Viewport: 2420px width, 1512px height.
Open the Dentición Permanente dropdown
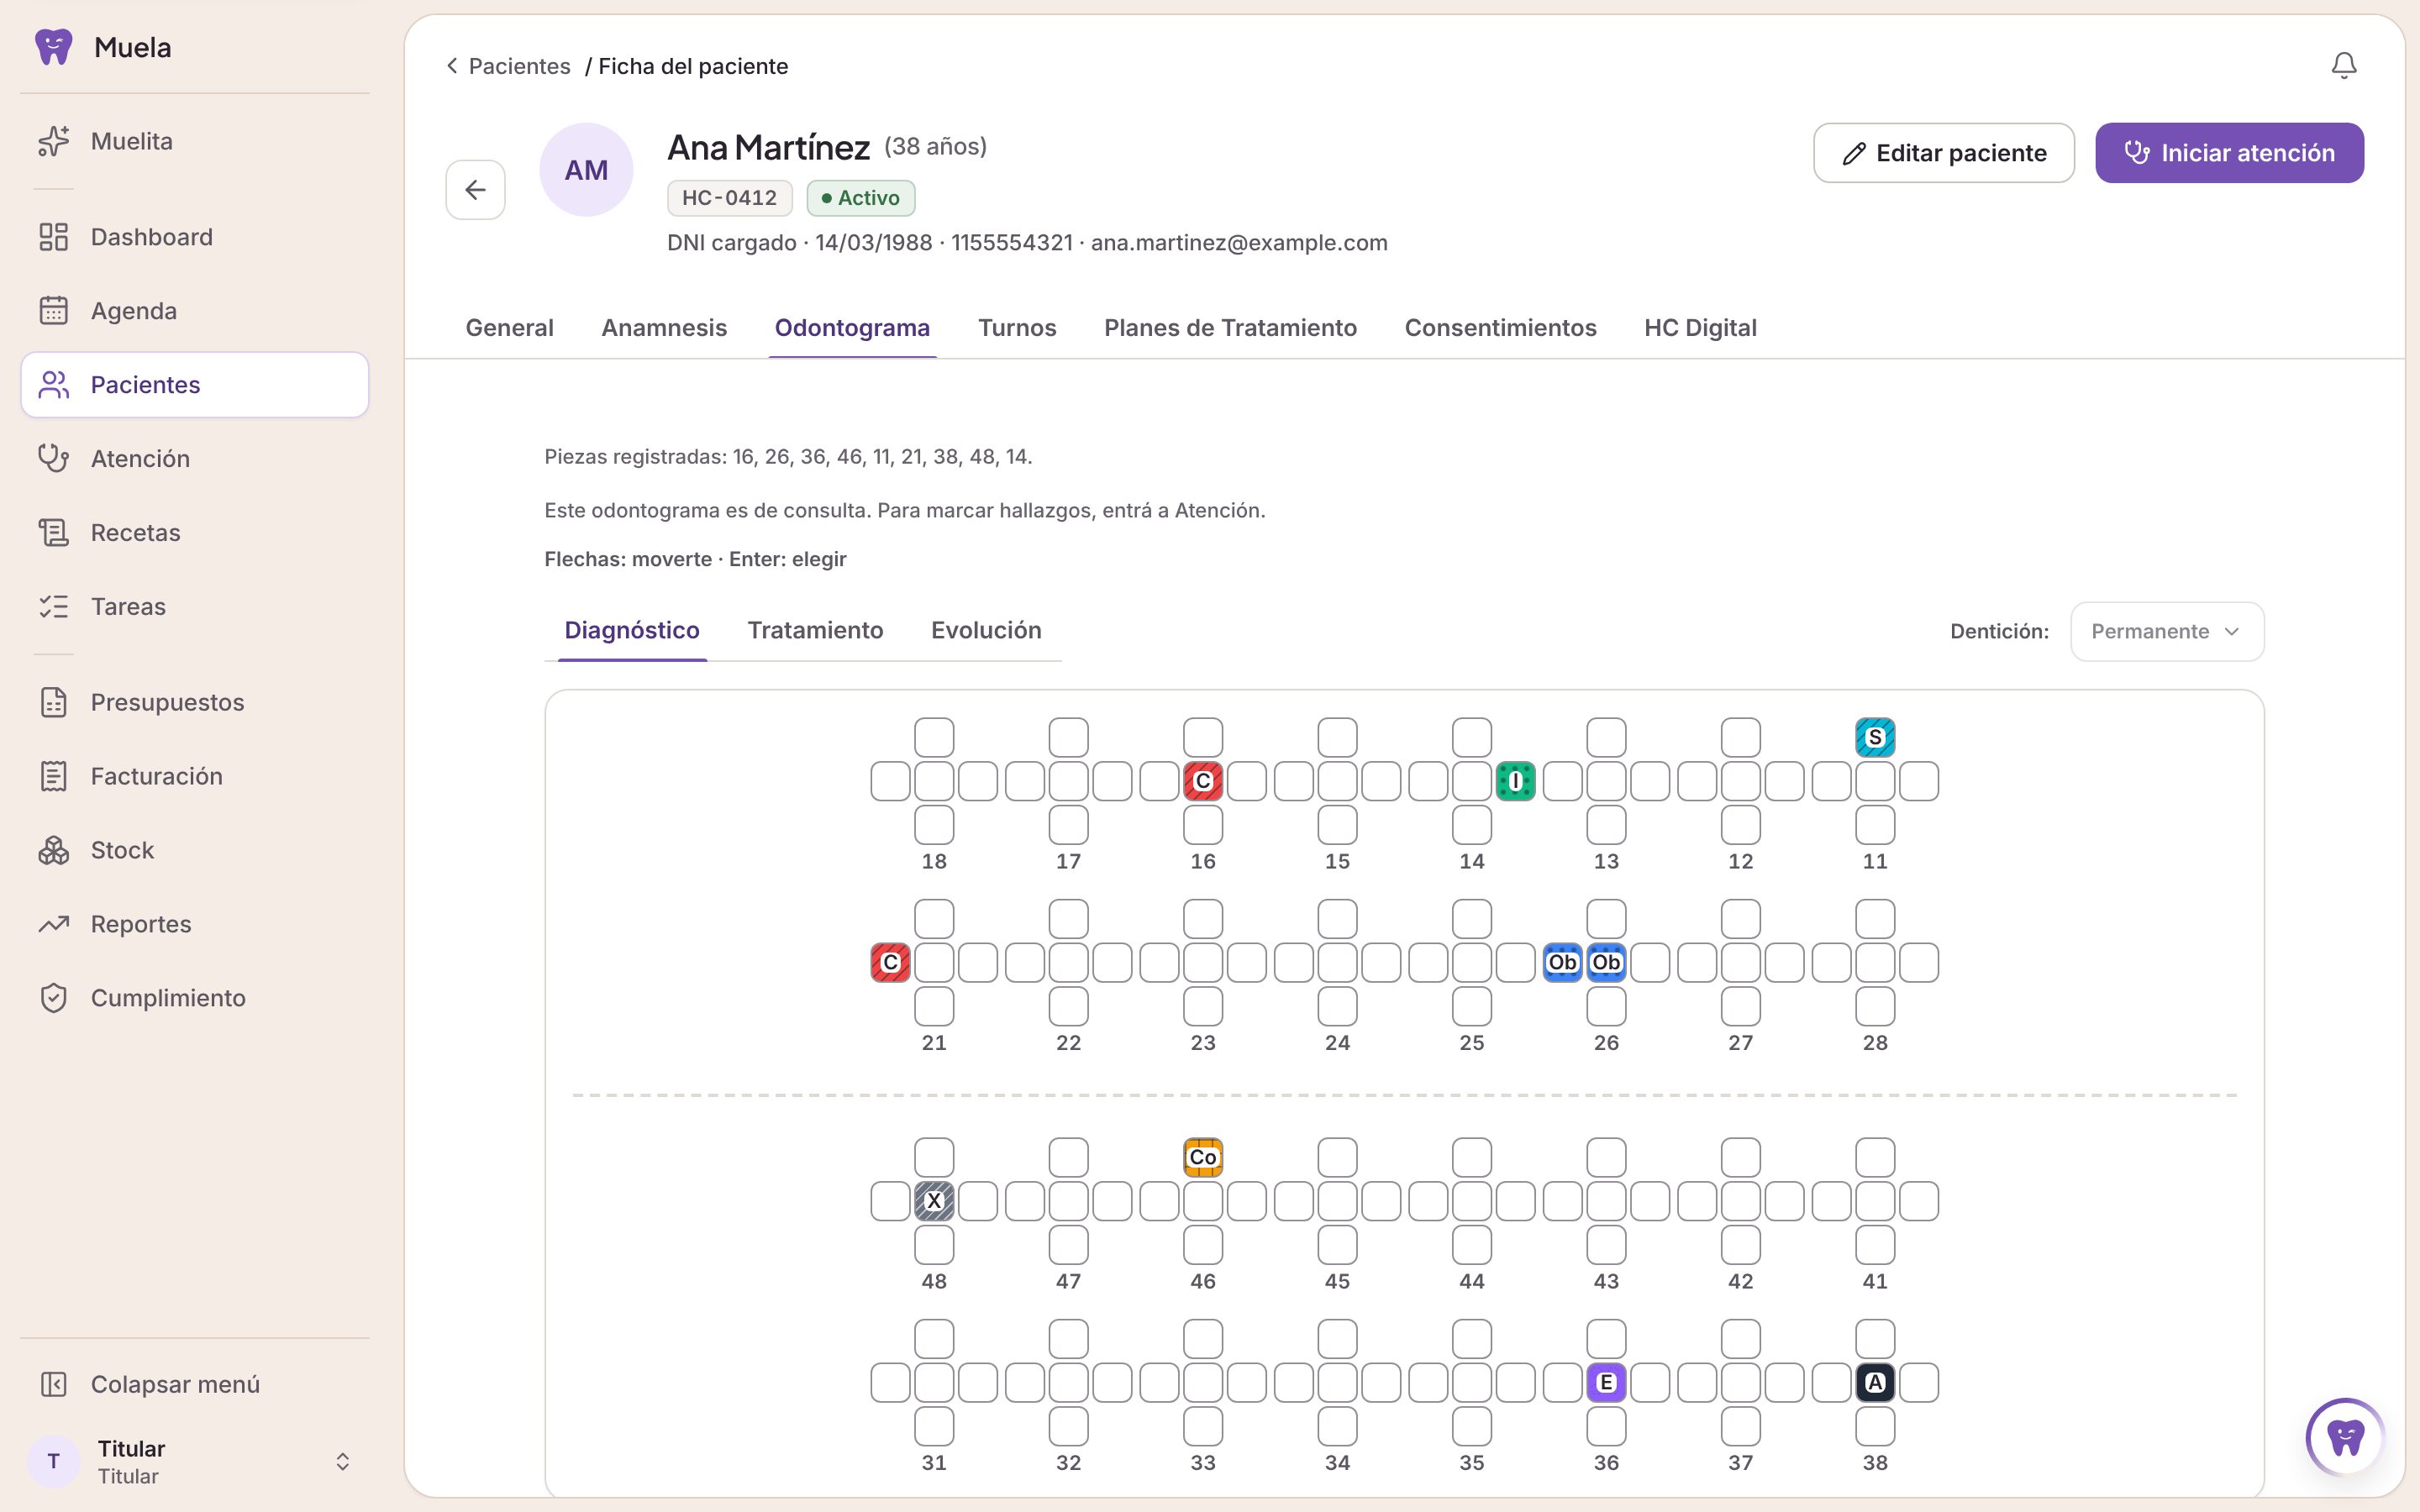coord(2167,631)
